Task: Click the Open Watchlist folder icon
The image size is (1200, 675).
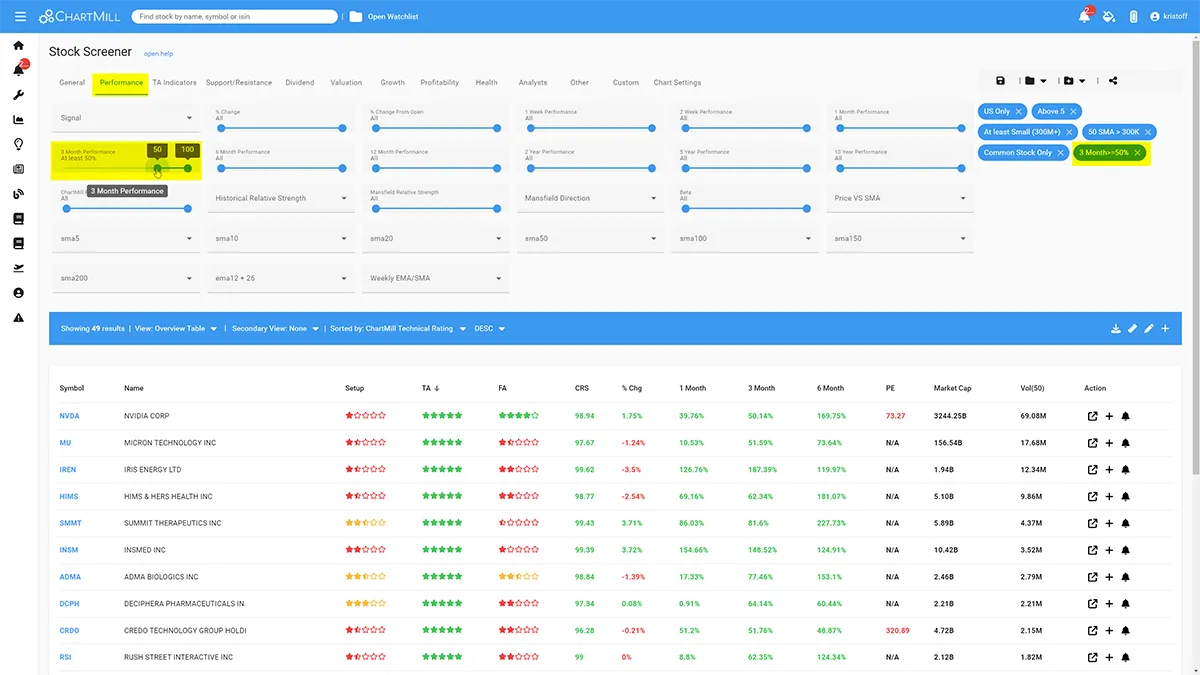Action: (355, 17)
